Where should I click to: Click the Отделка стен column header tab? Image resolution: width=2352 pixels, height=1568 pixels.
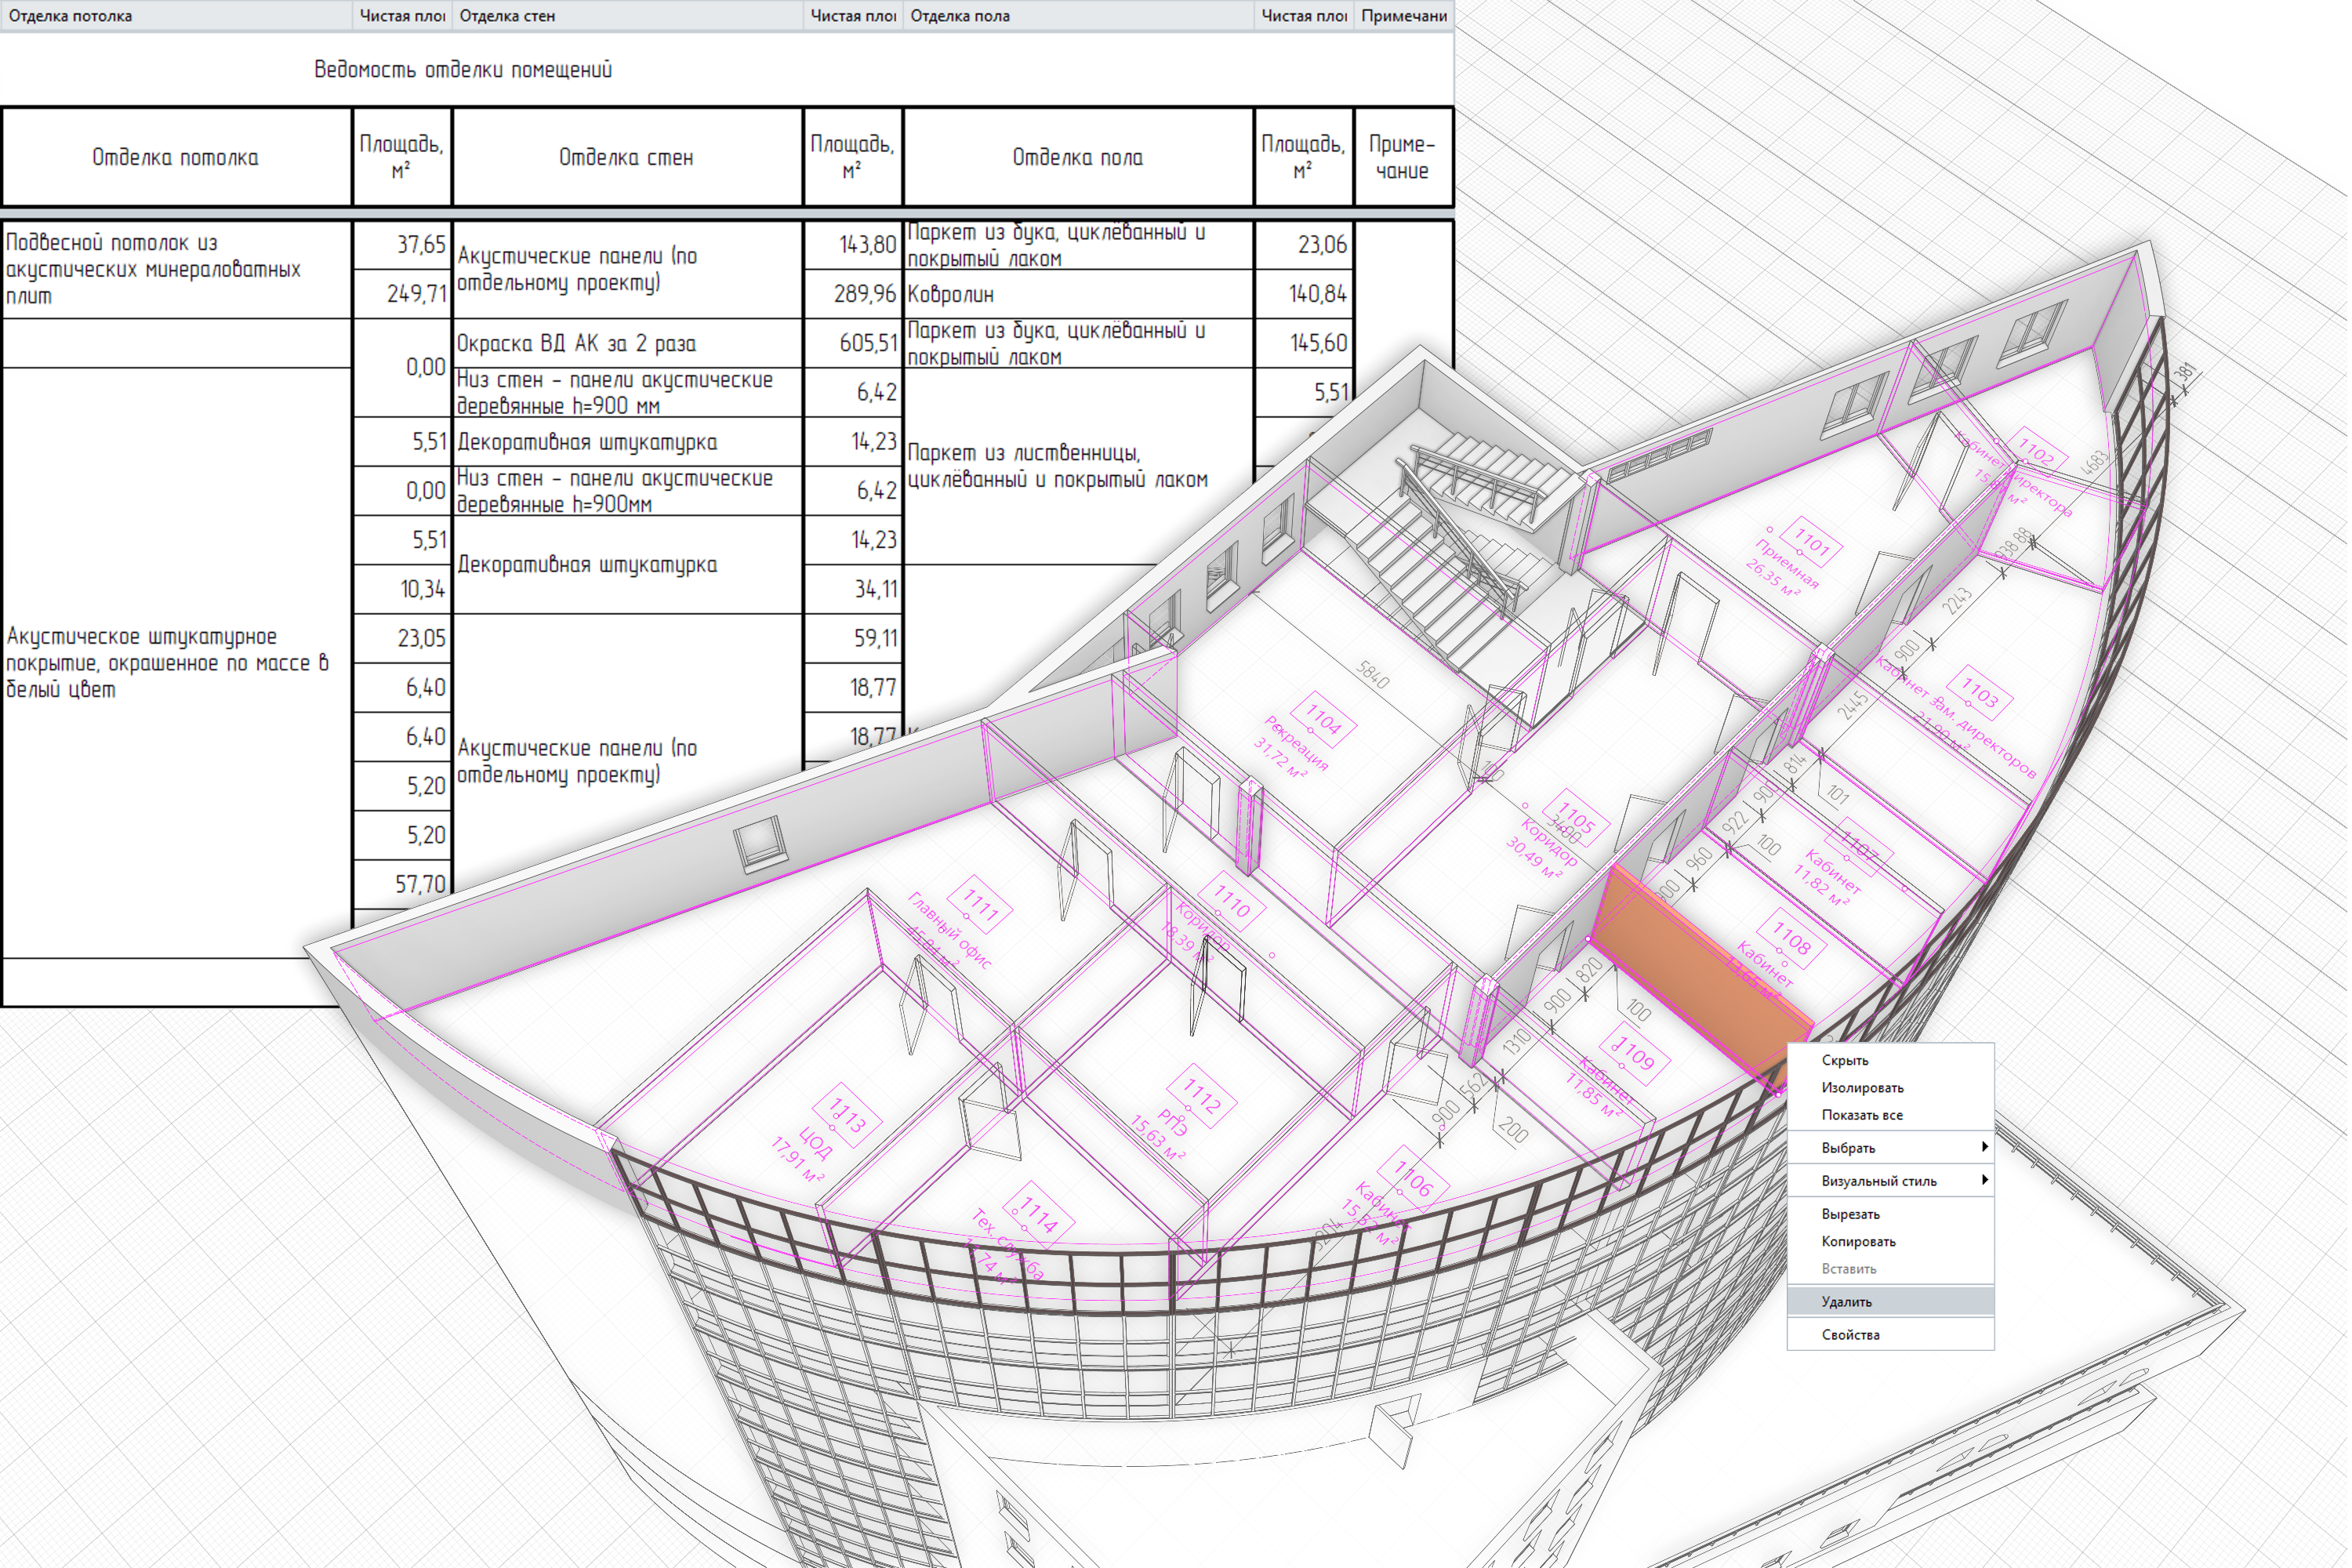tap(629, 16)
